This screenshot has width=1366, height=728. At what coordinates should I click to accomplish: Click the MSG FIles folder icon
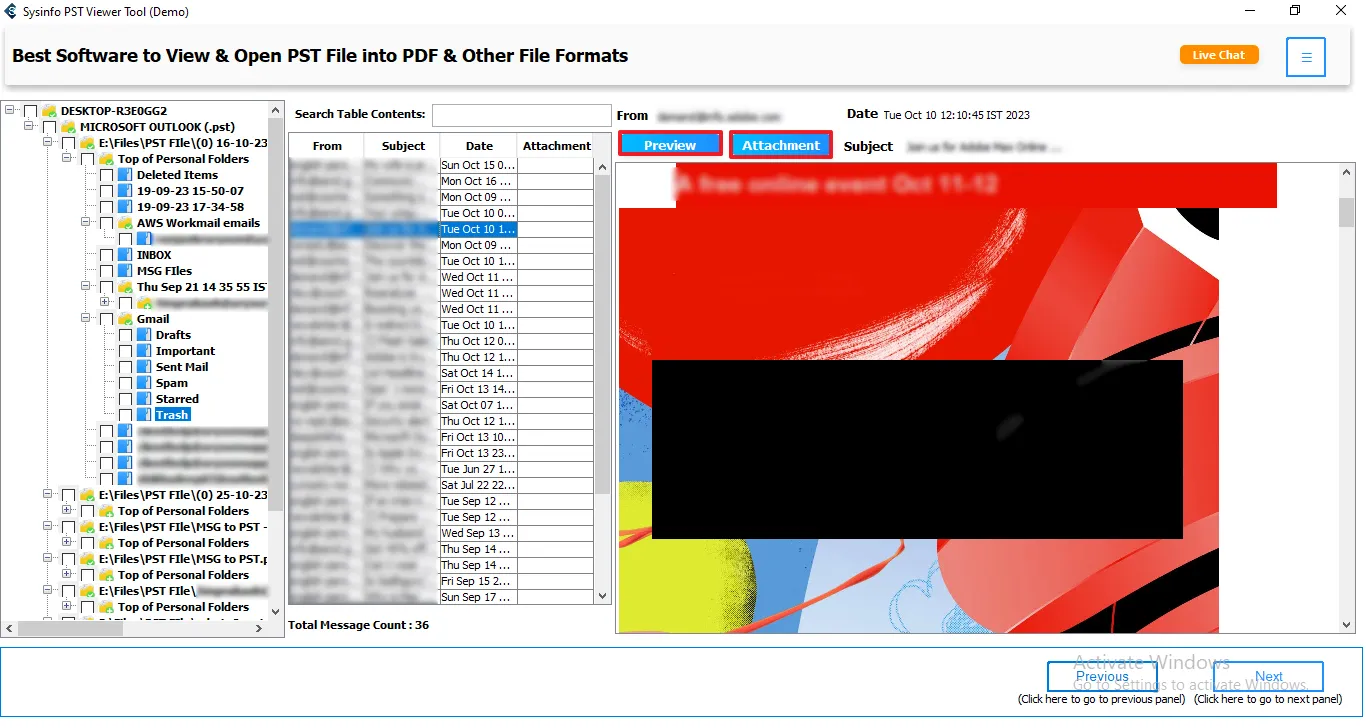pos(125,271)
